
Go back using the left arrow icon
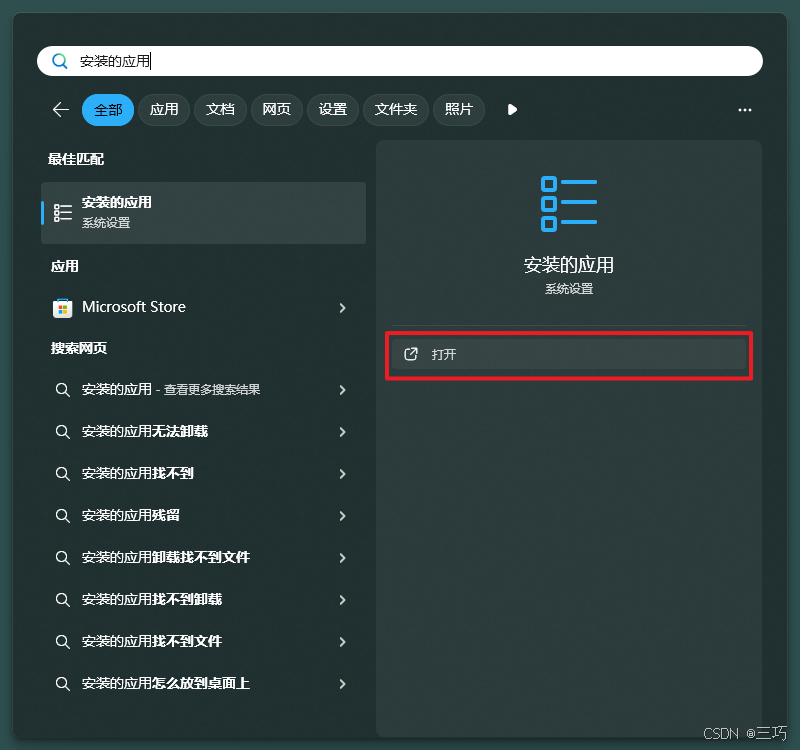point(61,110)
